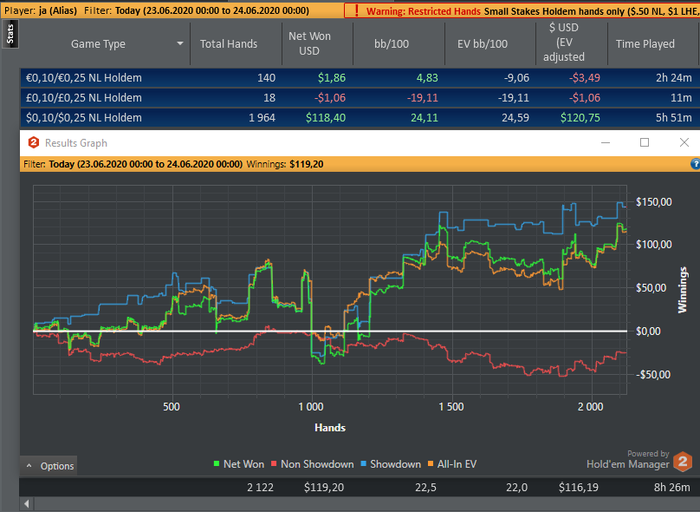Toggle the Net Won green legend entry
700x512 pixels.
pos(239,464)
